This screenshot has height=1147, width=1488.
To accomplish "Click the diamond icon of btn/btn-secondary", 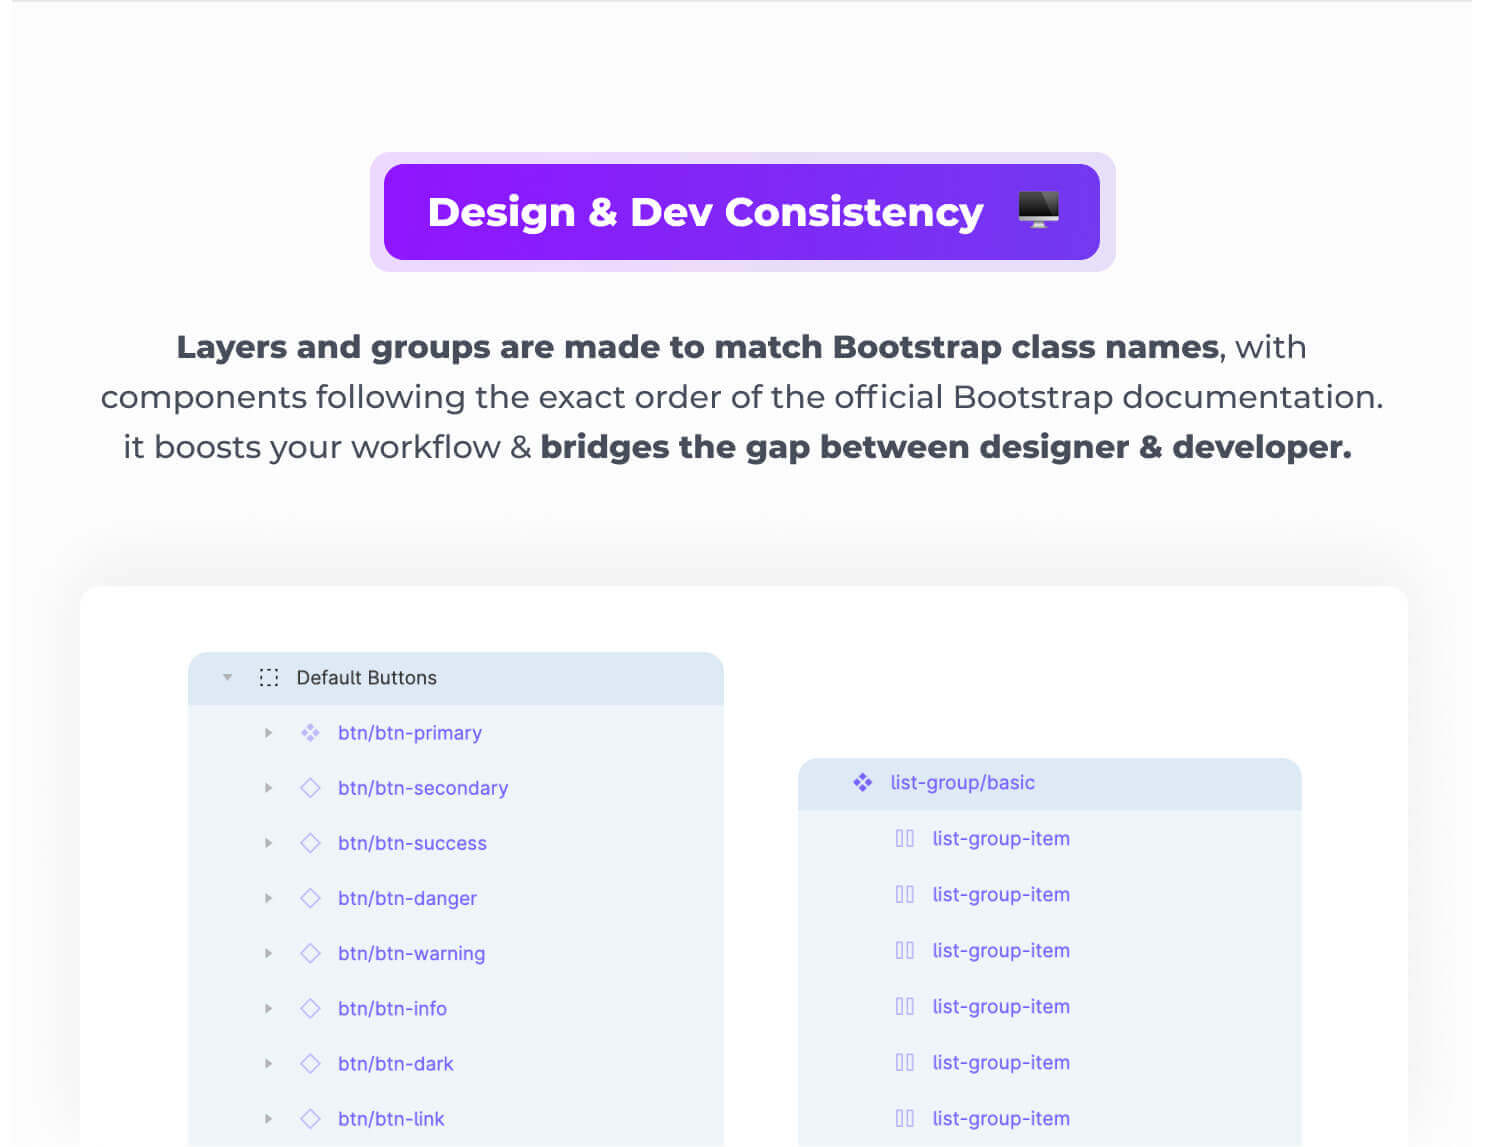I will 310,788.
